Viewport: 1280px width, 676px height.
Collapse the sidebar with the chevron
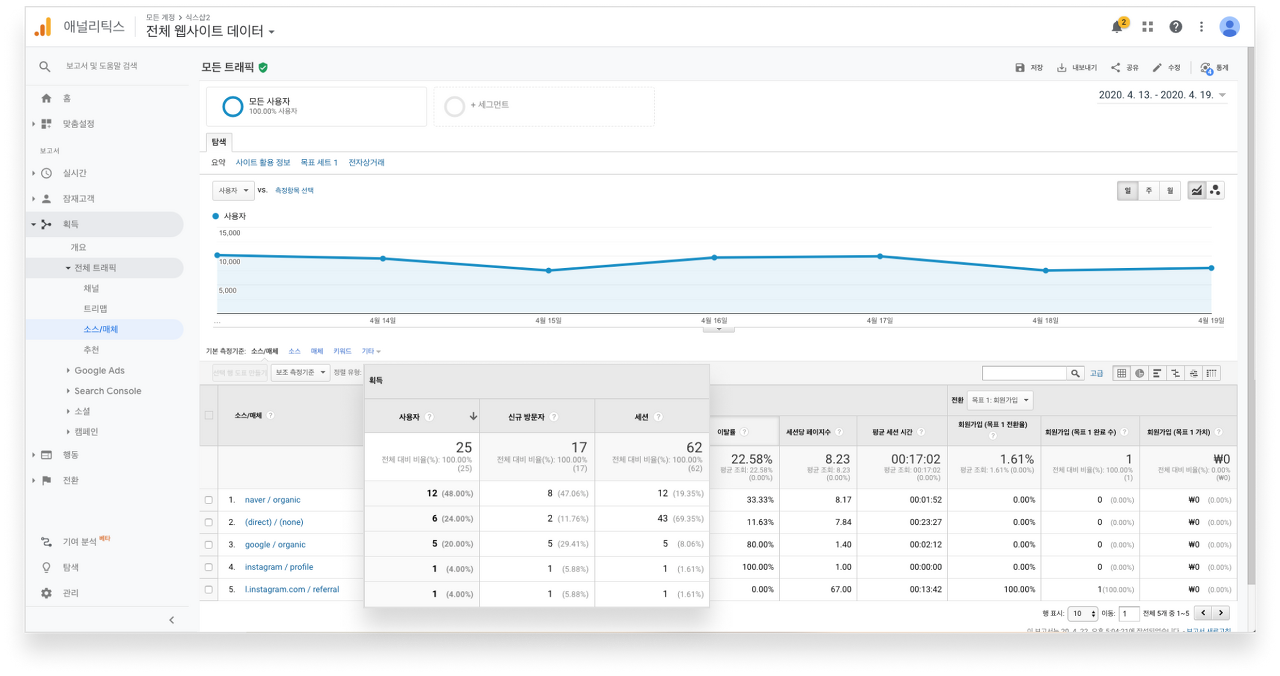coord(172,620)
